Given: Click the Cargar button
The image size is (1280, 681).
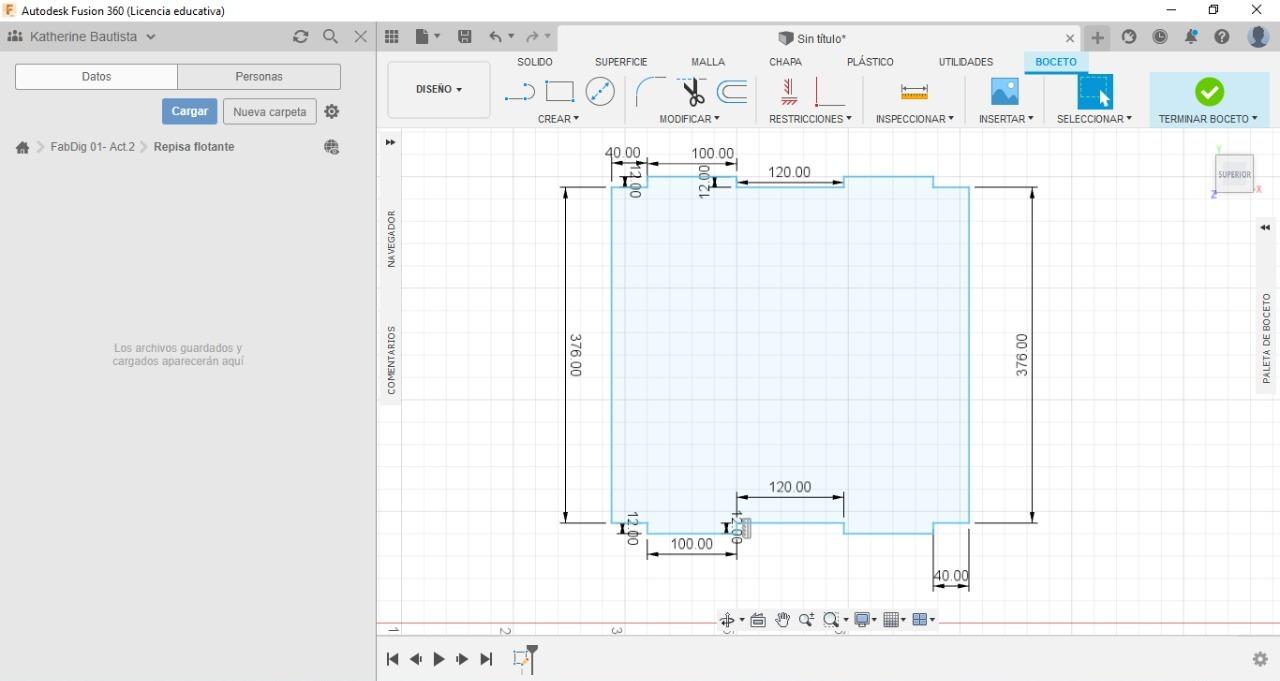Looking at the screenshot, I should coord(189,111).
